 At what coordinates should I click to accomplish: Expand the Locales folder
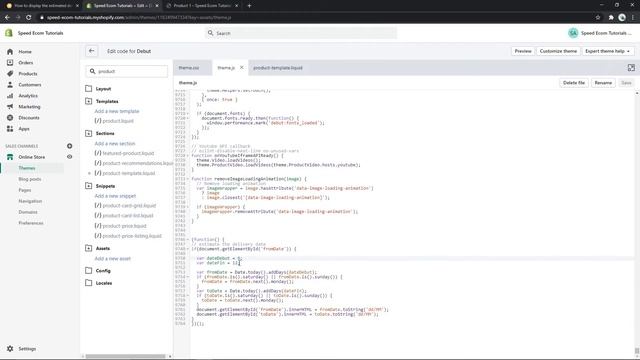[x=89, y=283]
